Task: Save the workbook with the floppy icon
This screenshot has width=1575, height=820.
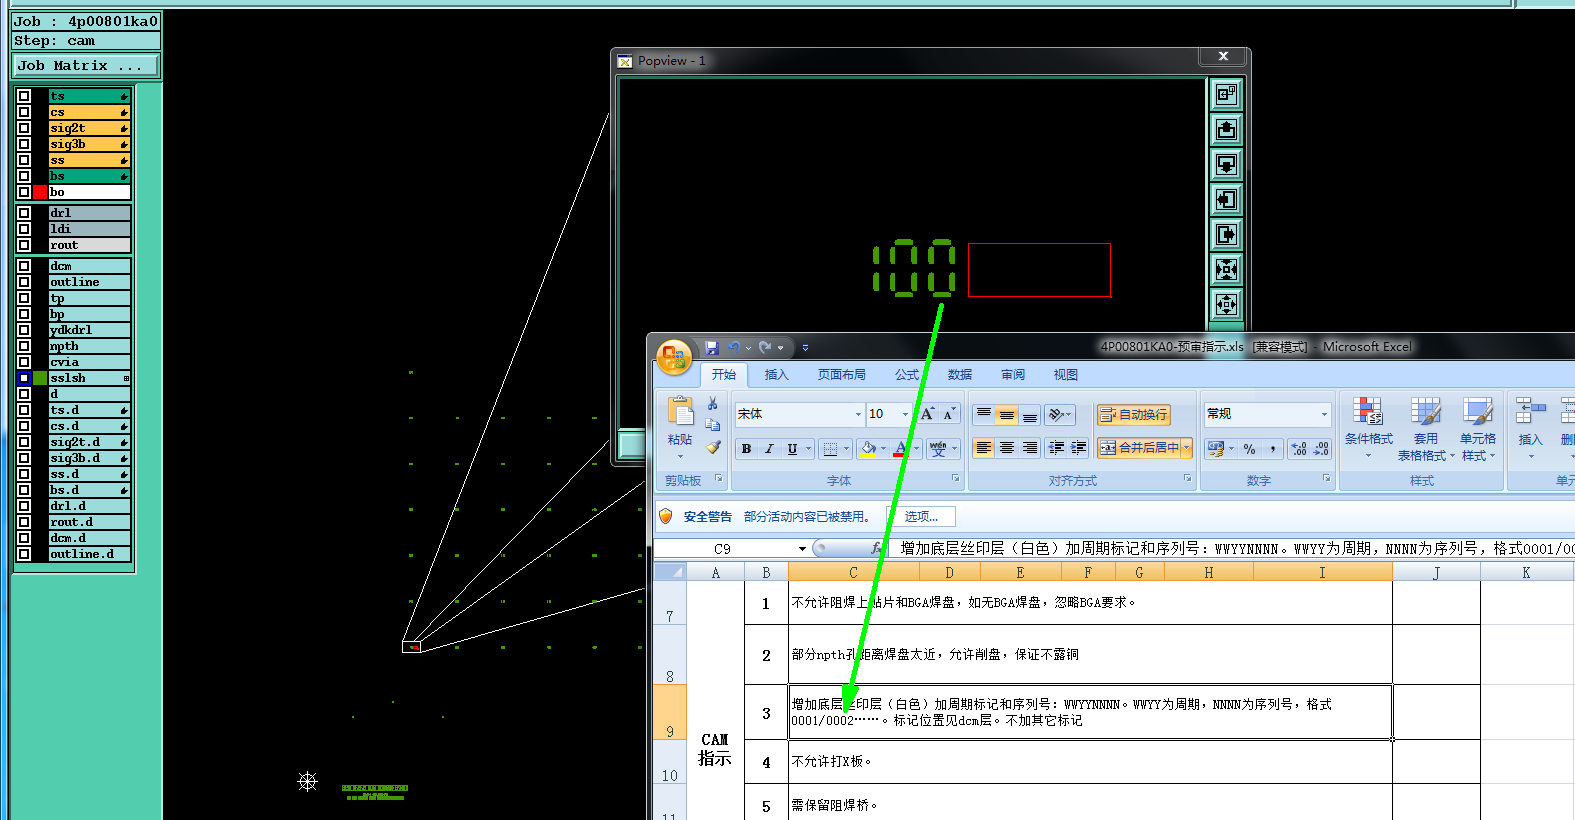Action: (x=712, y=347)
